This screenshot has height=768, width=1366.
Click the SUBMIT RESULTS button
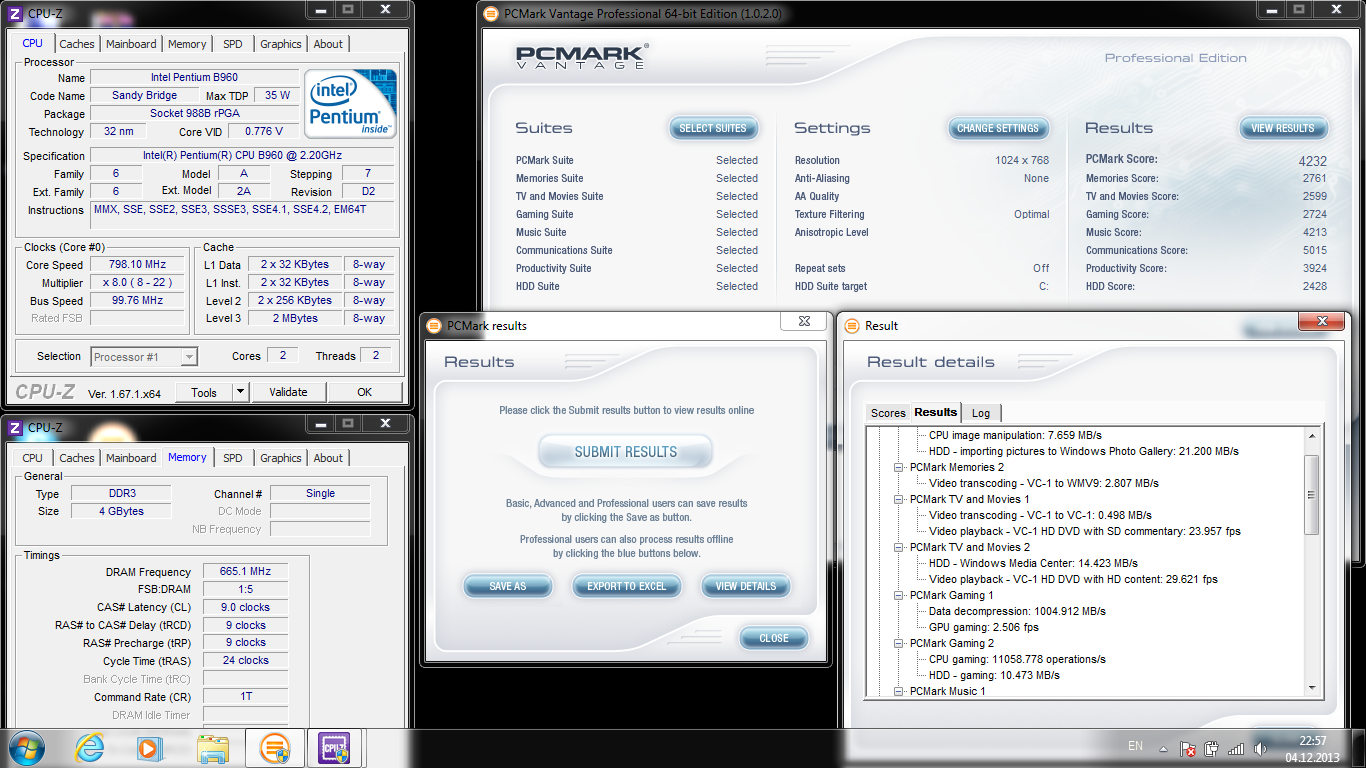point(625,452)
